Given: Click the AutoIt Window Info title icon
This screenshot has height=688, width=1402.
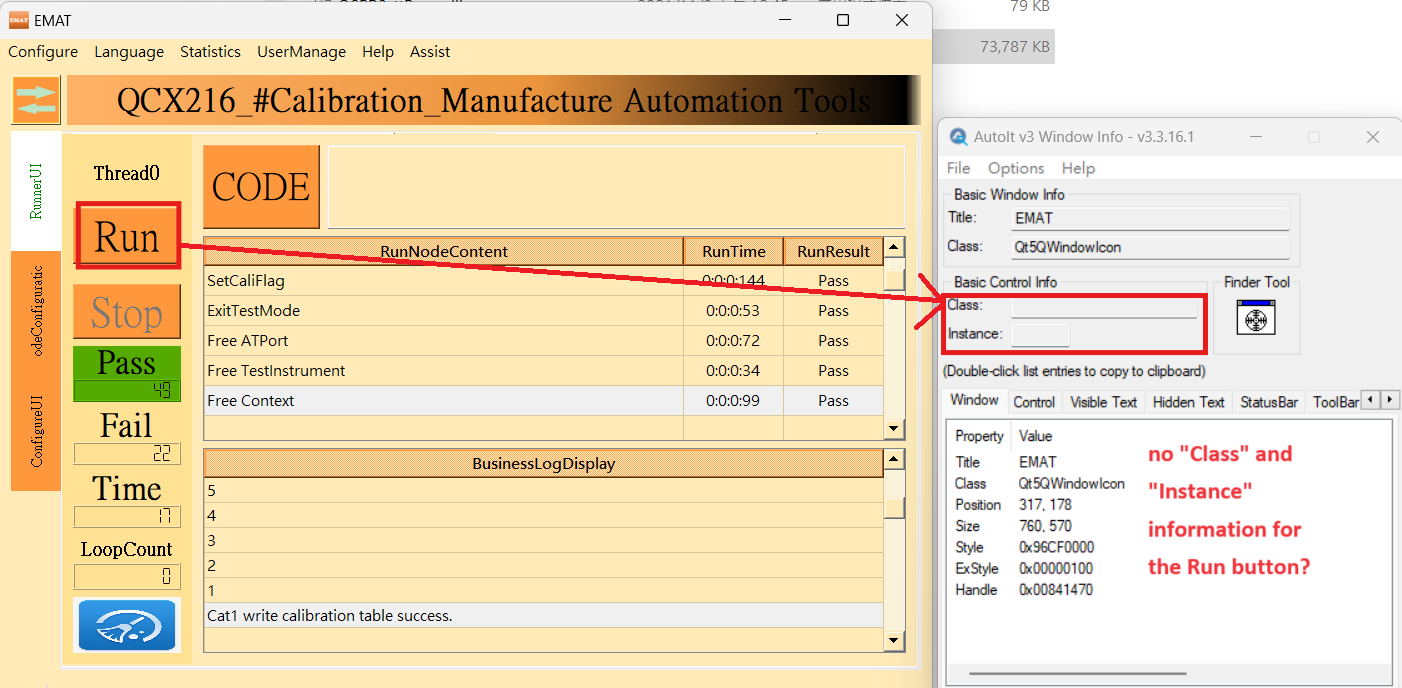Looking at the screenshot, I should 959,137.
